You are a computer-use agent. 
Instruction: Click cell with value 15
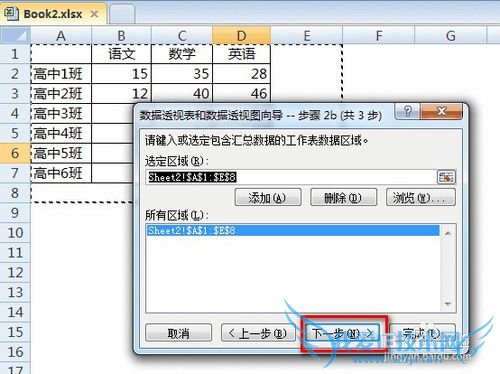click(121, 74)
